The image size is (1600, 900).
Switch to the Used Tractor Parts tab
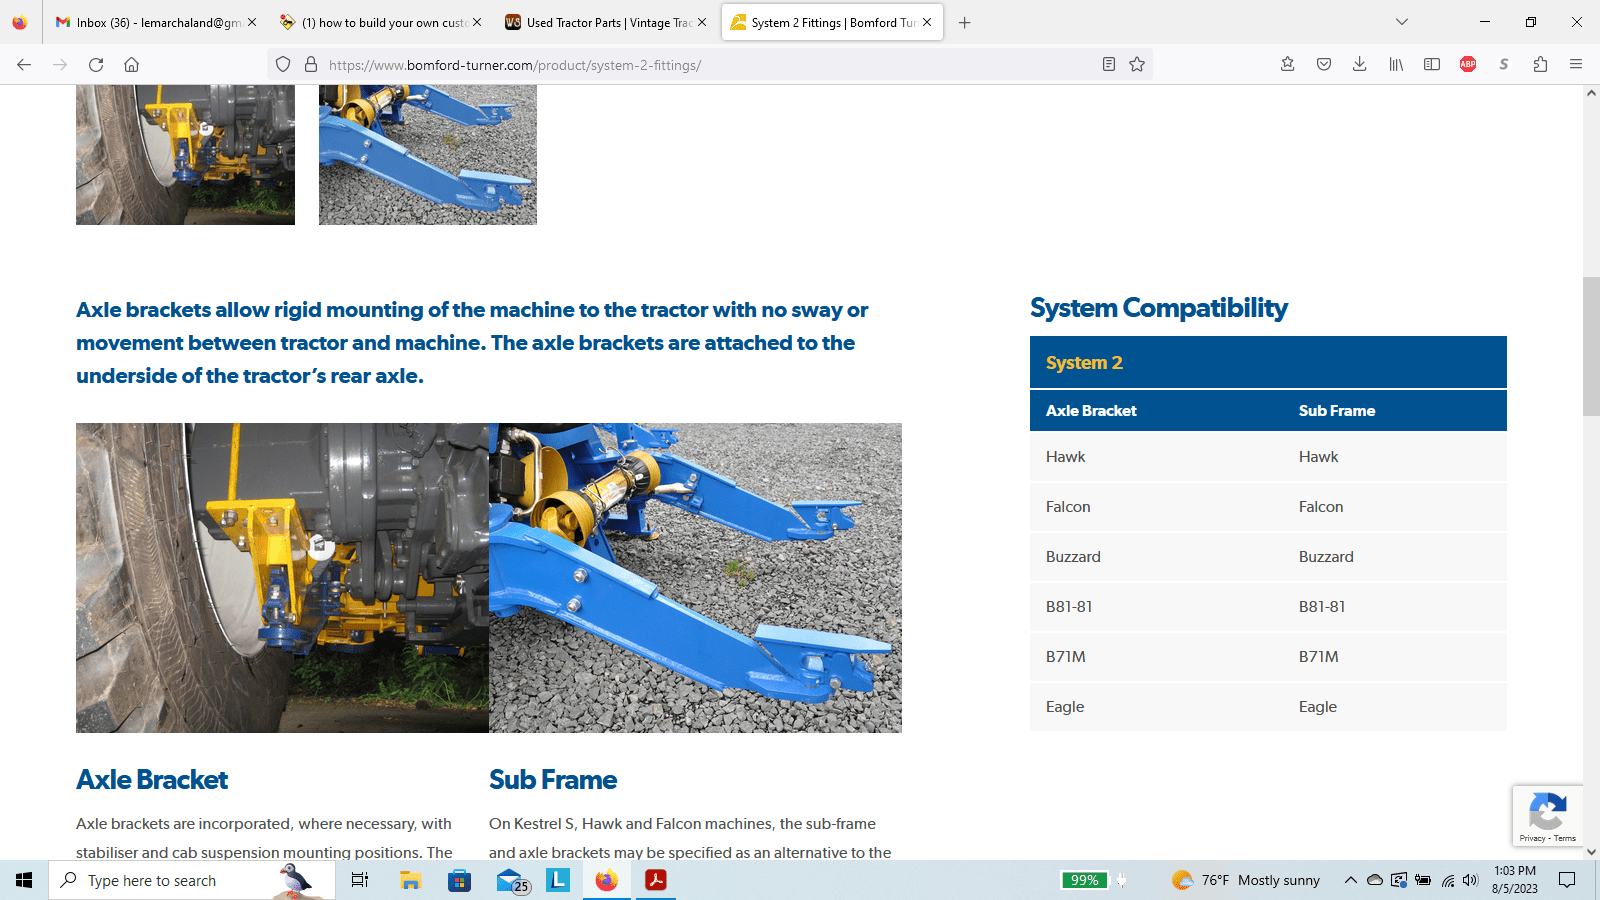[x=600, y=22]
